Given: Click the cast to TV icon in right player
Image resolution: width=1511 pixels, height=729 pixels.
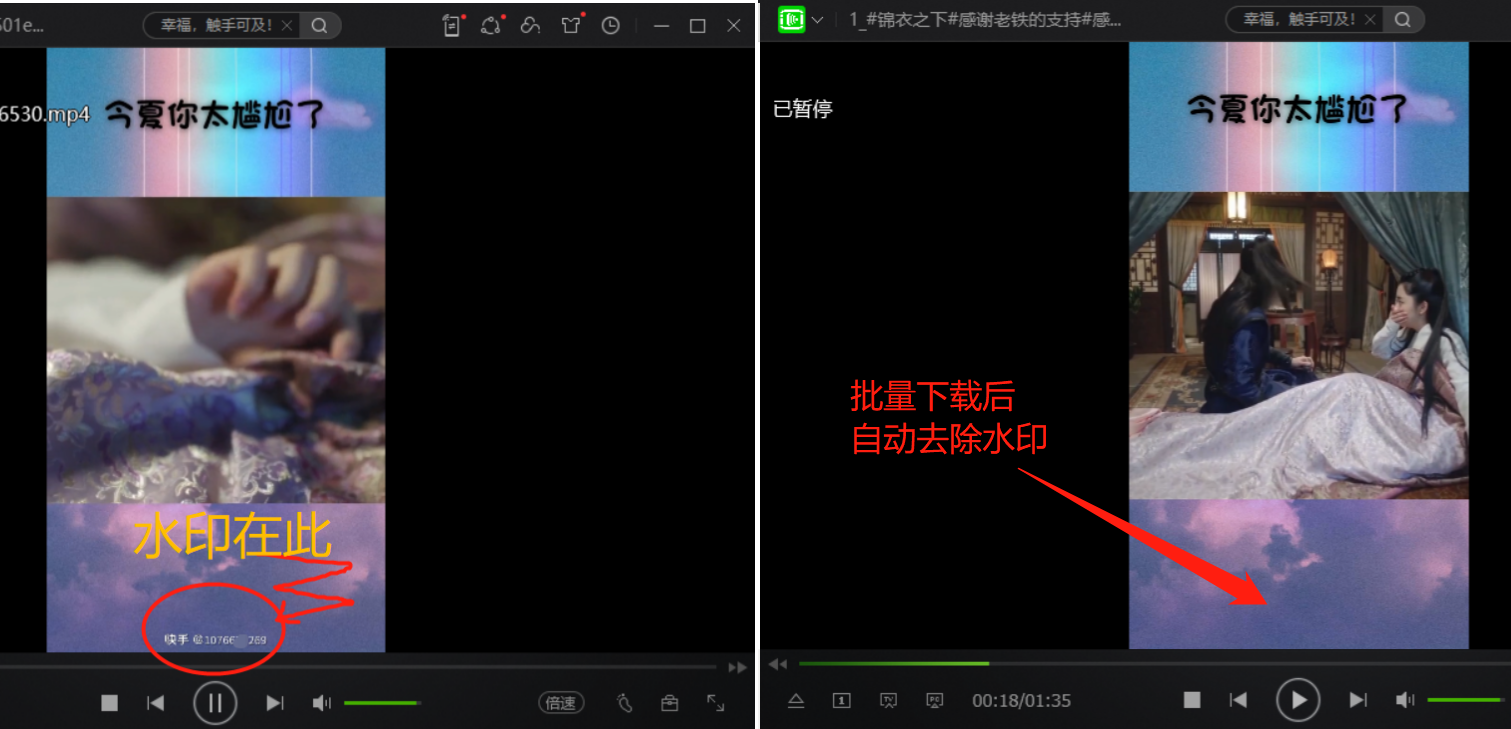Looking at the screenshot, I should (x=888, y=700).
